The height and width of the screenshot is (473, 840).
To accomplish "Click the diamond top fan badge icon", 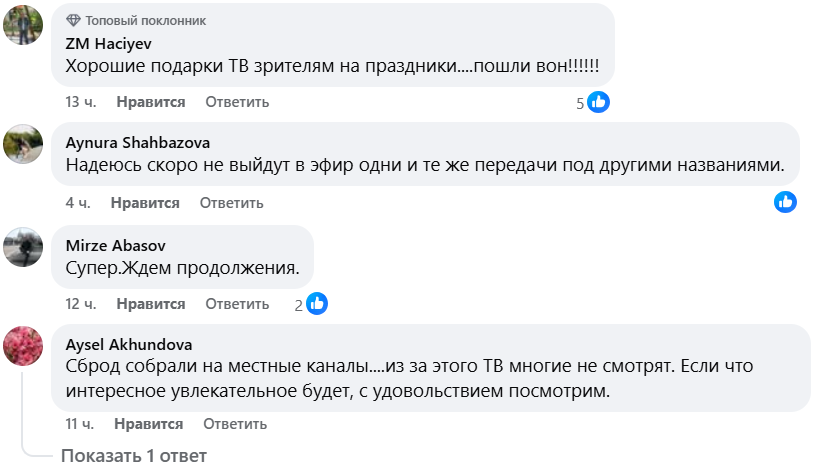I will point(73,21).
